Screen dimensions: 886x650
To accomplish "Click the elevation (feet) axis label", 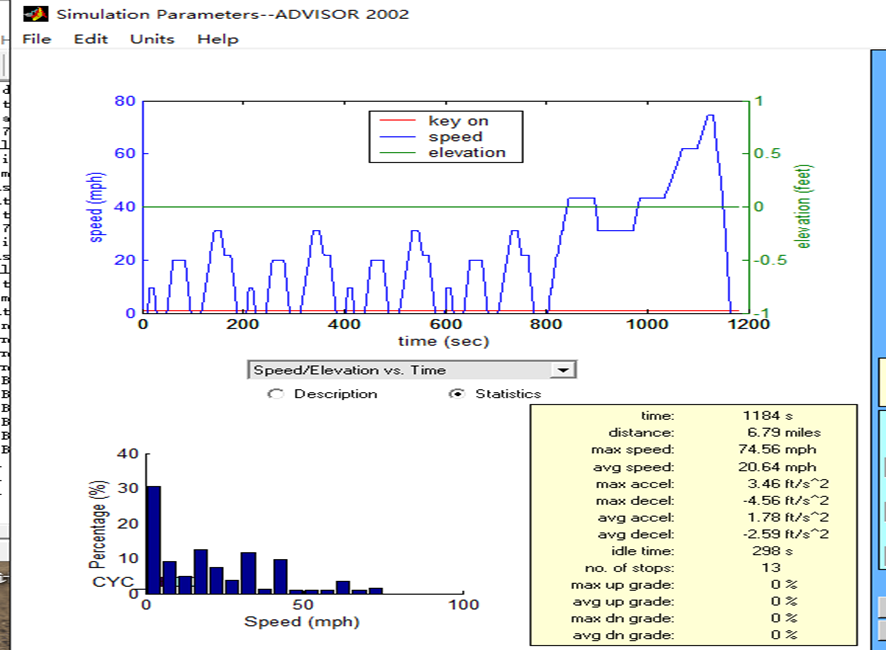I will (802, 207).
